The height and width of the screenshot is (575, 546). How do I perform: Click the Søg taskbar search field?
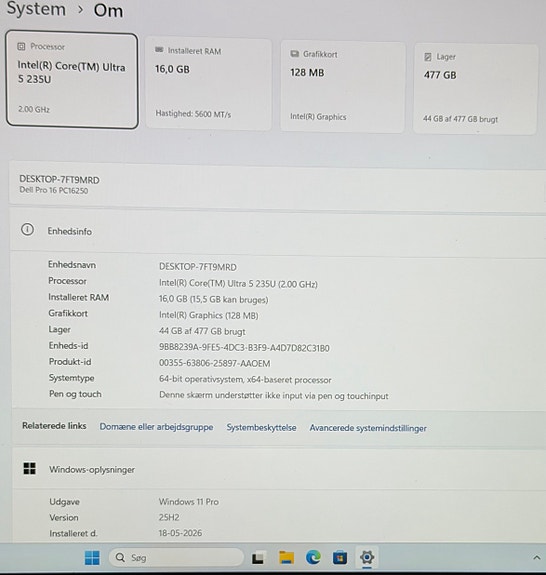[176, 558]
